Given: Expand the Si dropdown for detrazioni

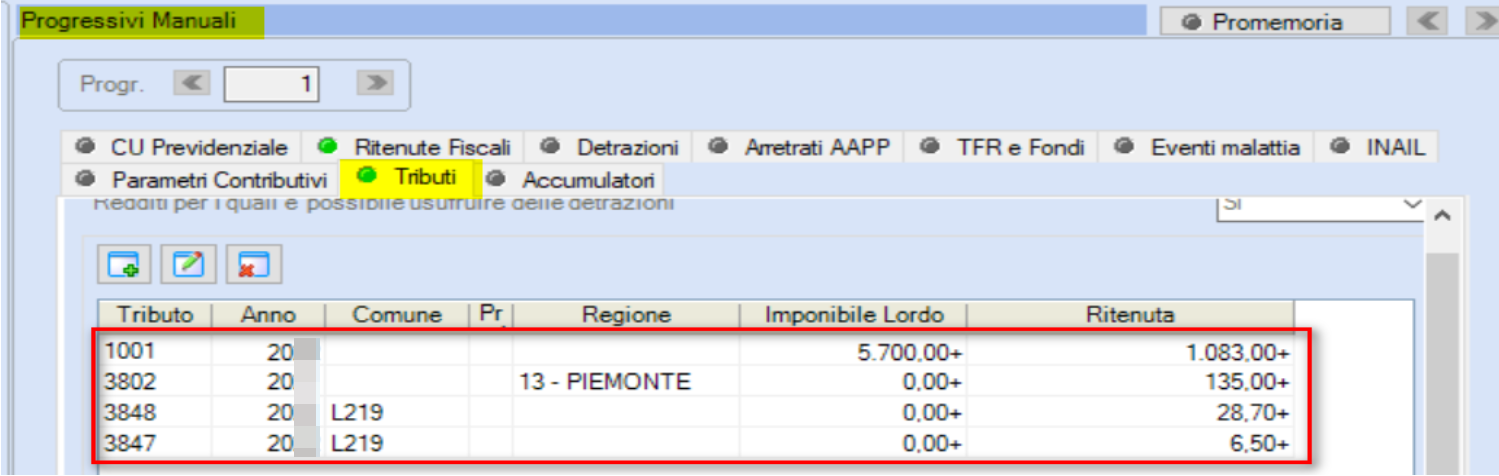Looking at the screenshot, I should [1413, 205].
